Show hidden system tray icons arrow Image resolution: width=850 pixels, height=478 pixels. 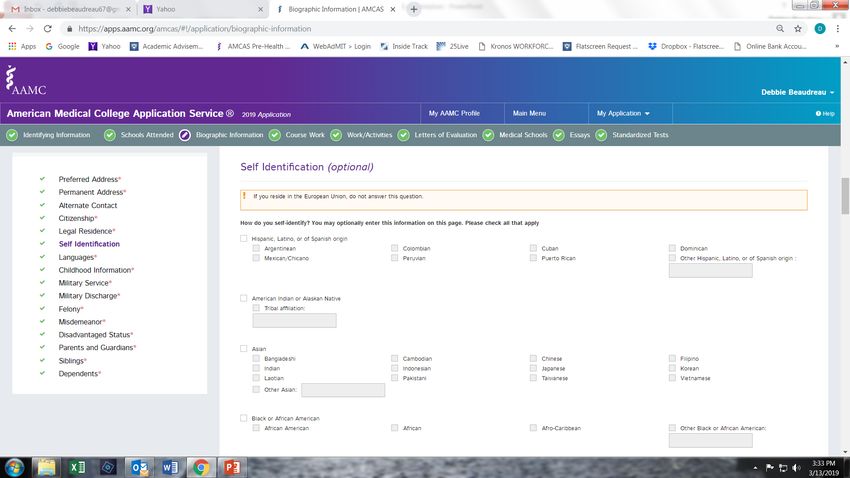click(755, 468)
